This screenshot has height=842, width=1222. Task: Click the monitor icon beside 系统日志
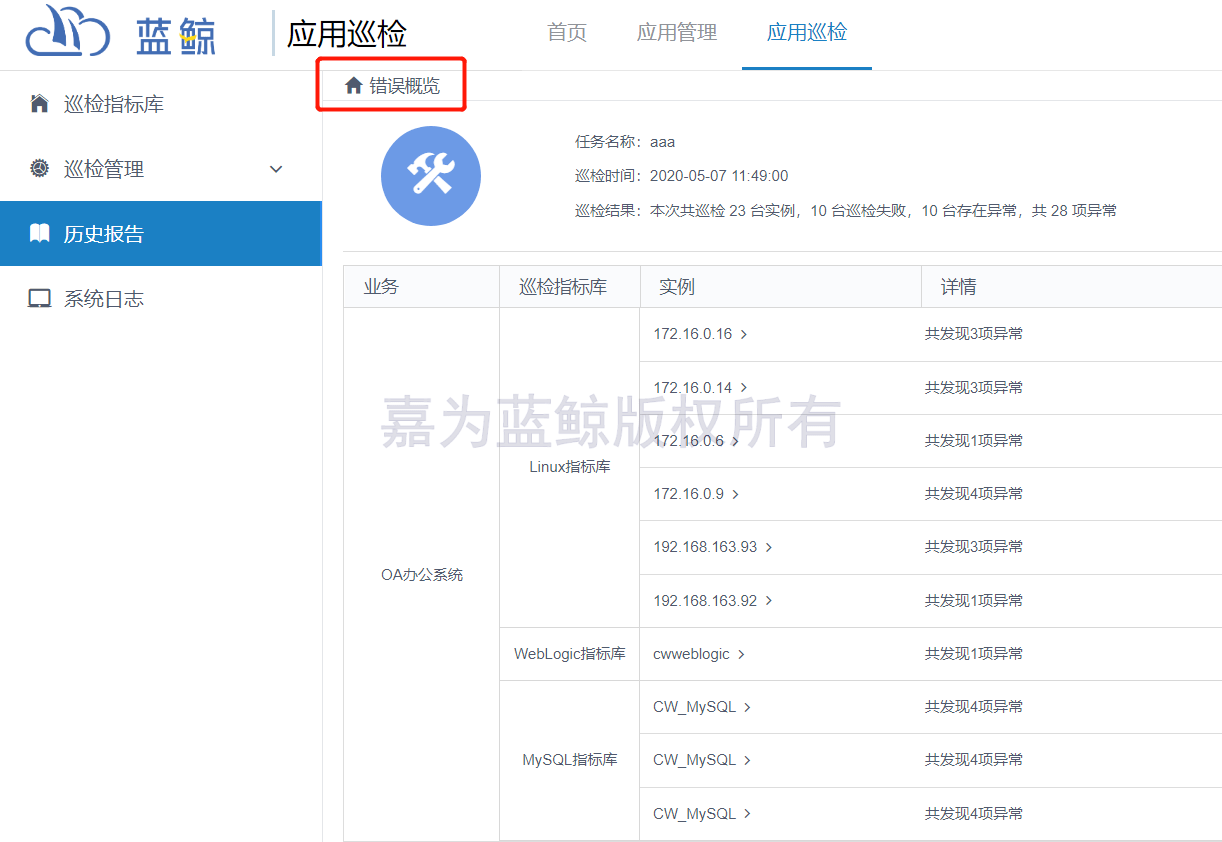(40, 299)
